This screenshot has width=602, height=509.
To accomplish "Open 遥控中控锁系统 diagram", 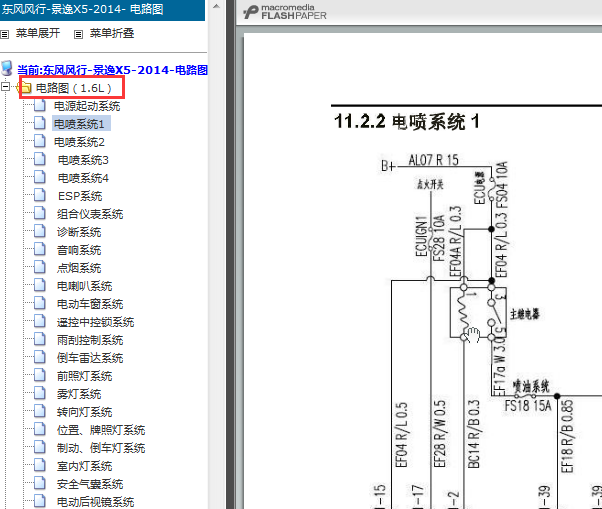I will 95,322.
